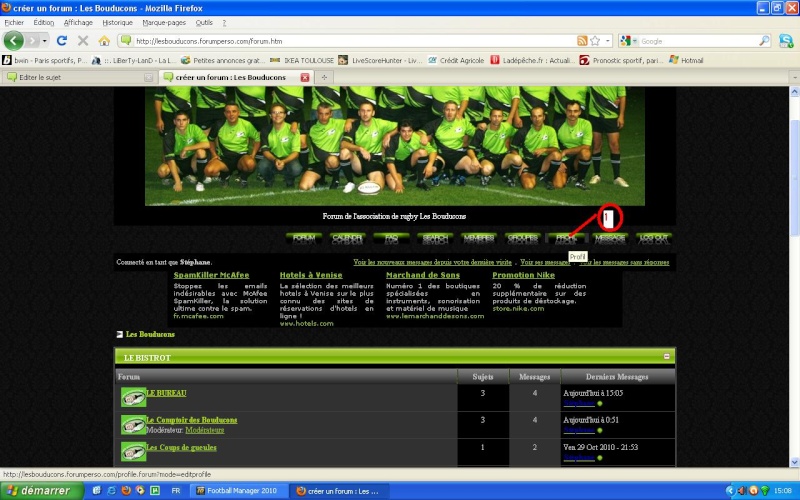The height and width of the screenshot is (500, 800).
Task: Click the LE BUREAU forum rugby icon
Action: click(133, 397)
